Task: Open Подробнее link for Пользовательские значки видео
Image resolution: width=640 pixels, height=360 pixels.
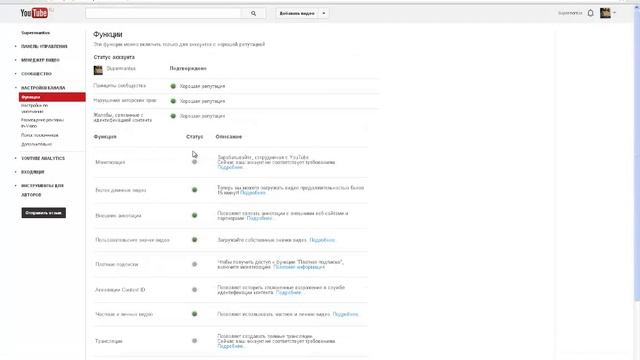Action: click(322, 240)
